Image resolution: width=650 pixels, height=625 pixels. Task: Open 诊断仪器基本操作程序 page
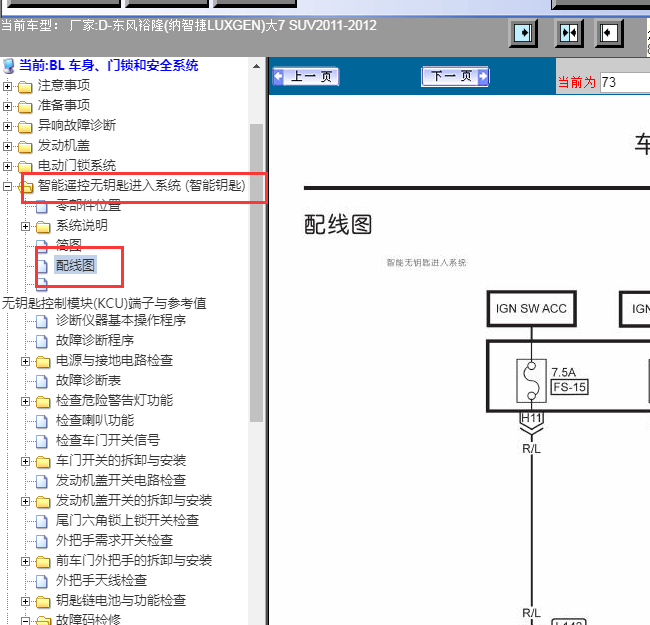(x=121, y=320)
